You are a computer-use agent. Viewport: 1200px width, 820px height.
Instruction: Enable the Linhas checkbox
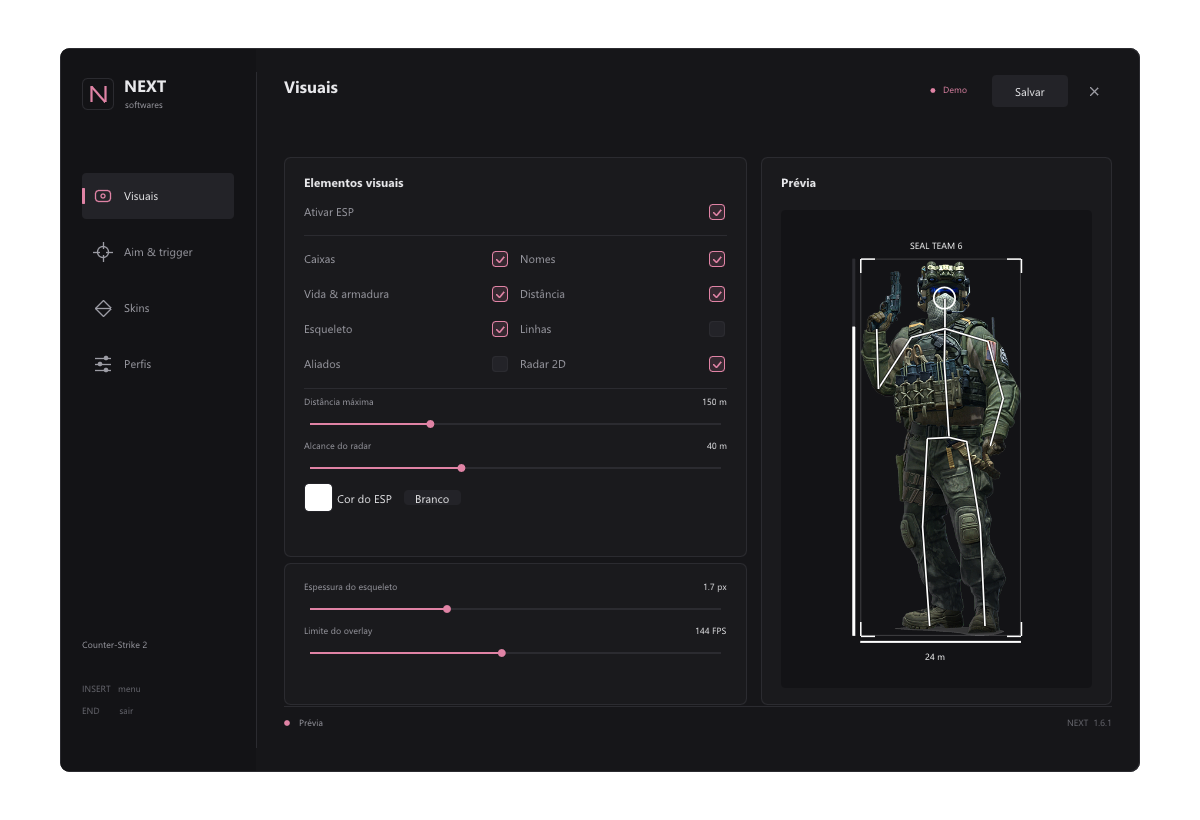pyautogui.click(x=717, y=329)
